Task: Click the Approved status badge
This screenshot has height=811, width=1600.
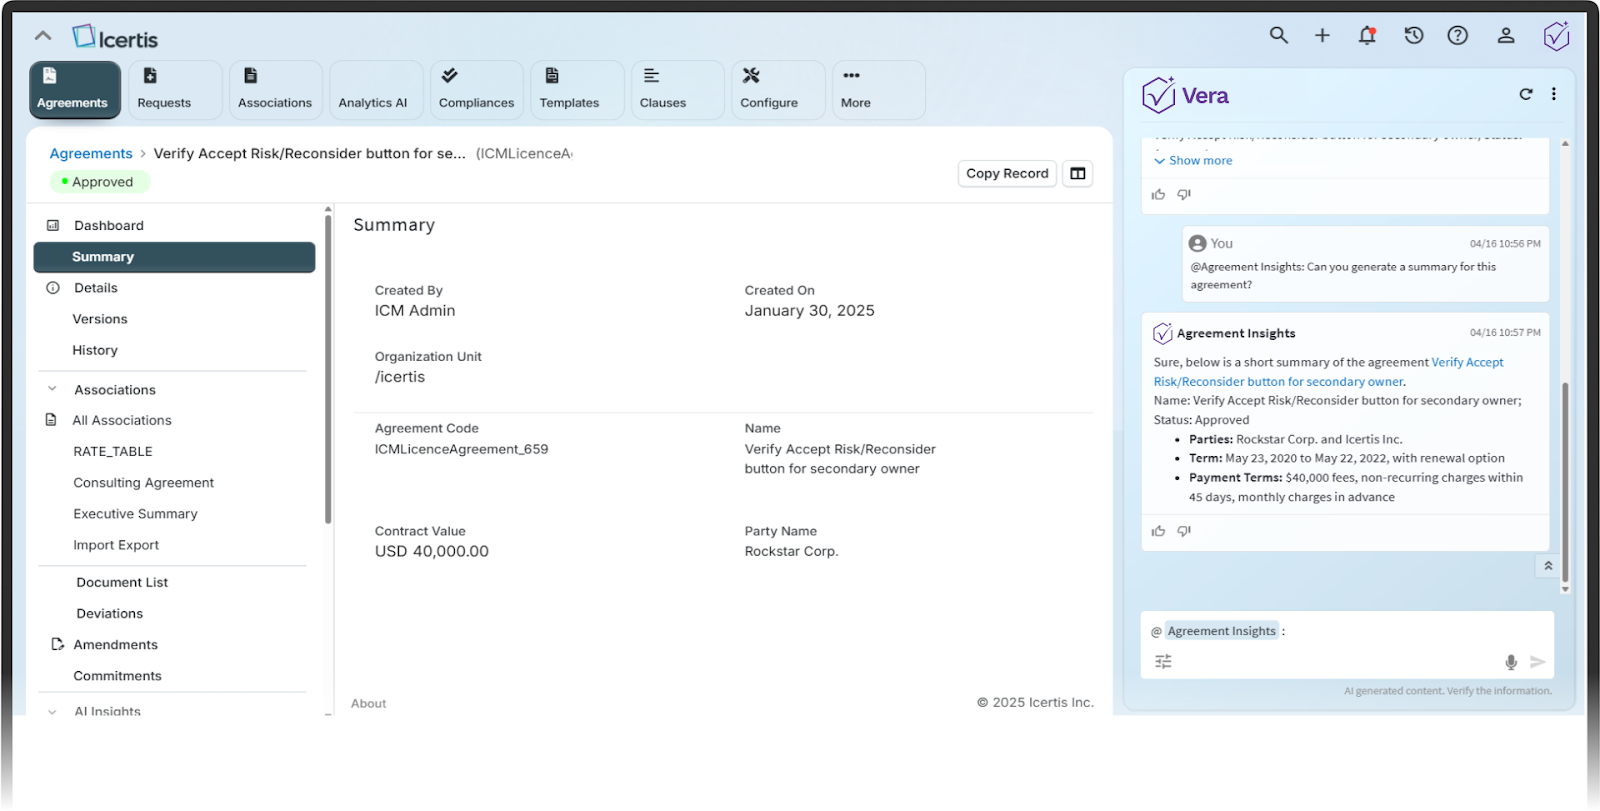Action: pos(100,182)
